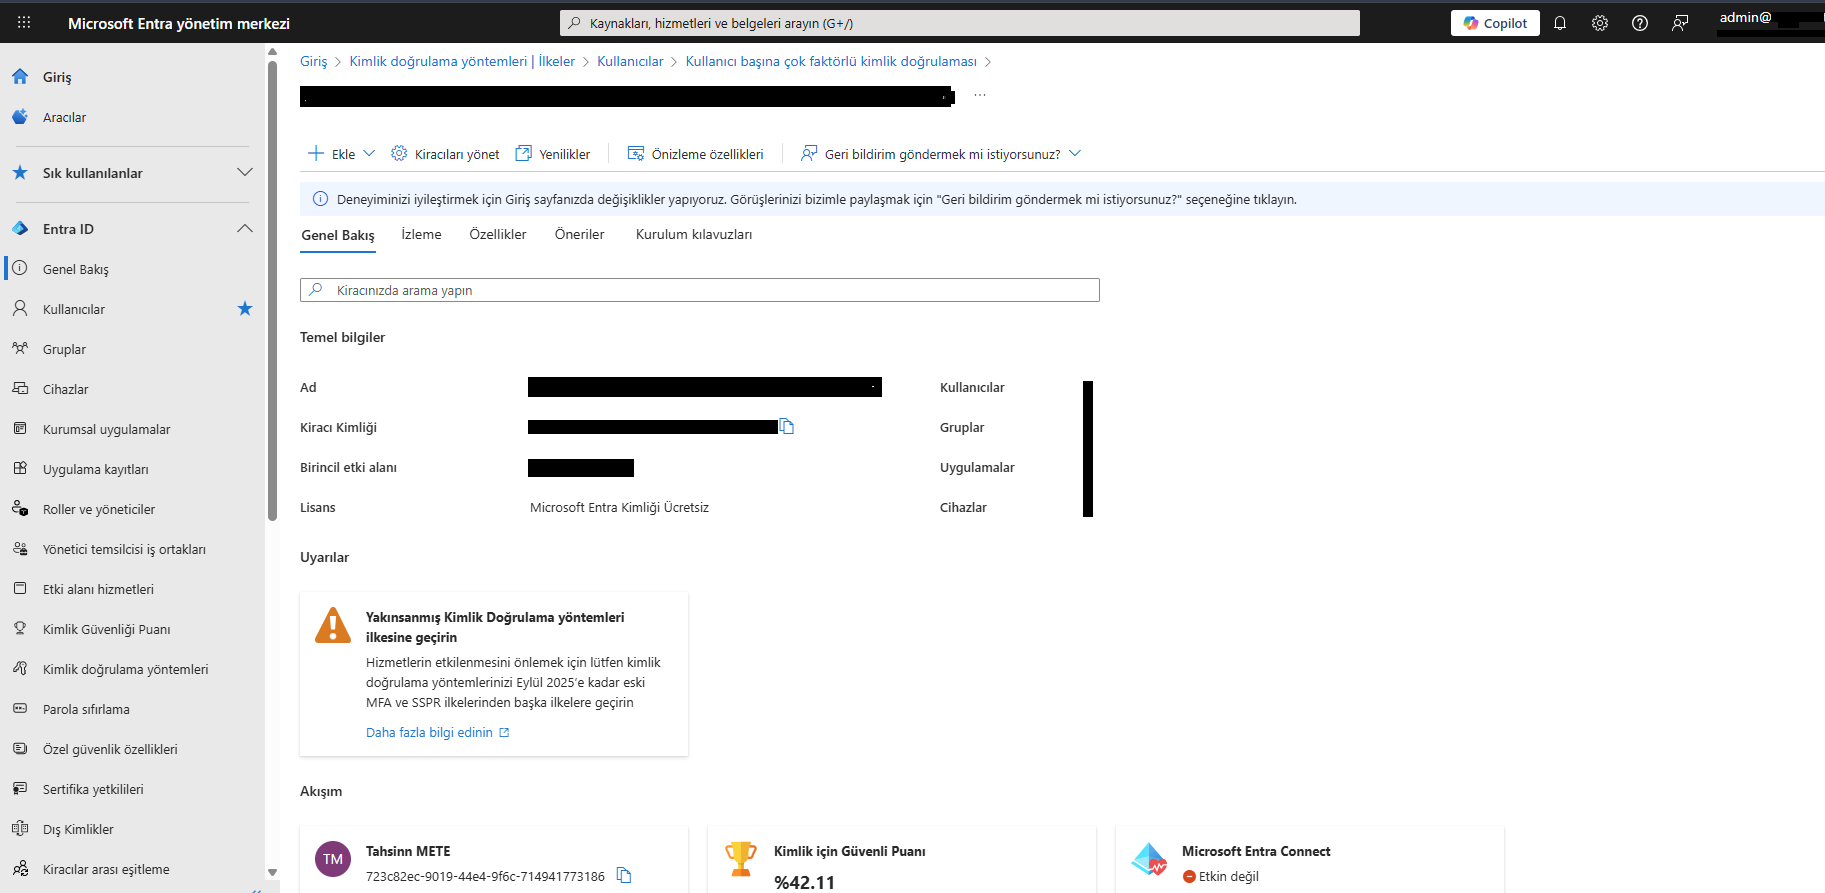Click the trophy icon on the secure score card
Screen dimensions: 1825x893
741,859
